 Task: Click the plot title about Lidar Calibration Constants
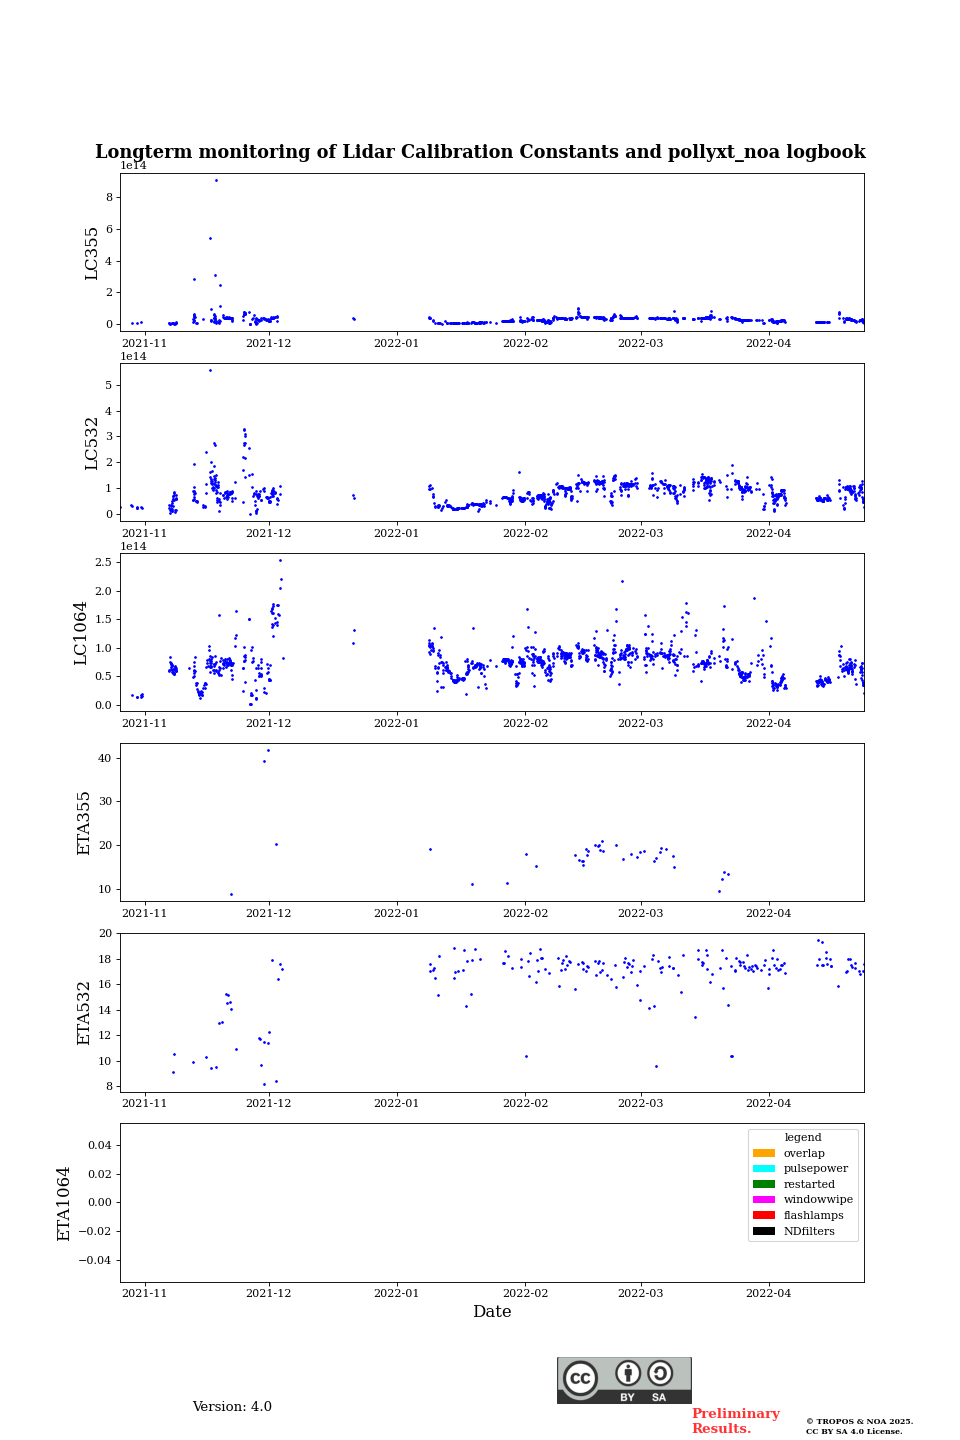click(480, 152)
